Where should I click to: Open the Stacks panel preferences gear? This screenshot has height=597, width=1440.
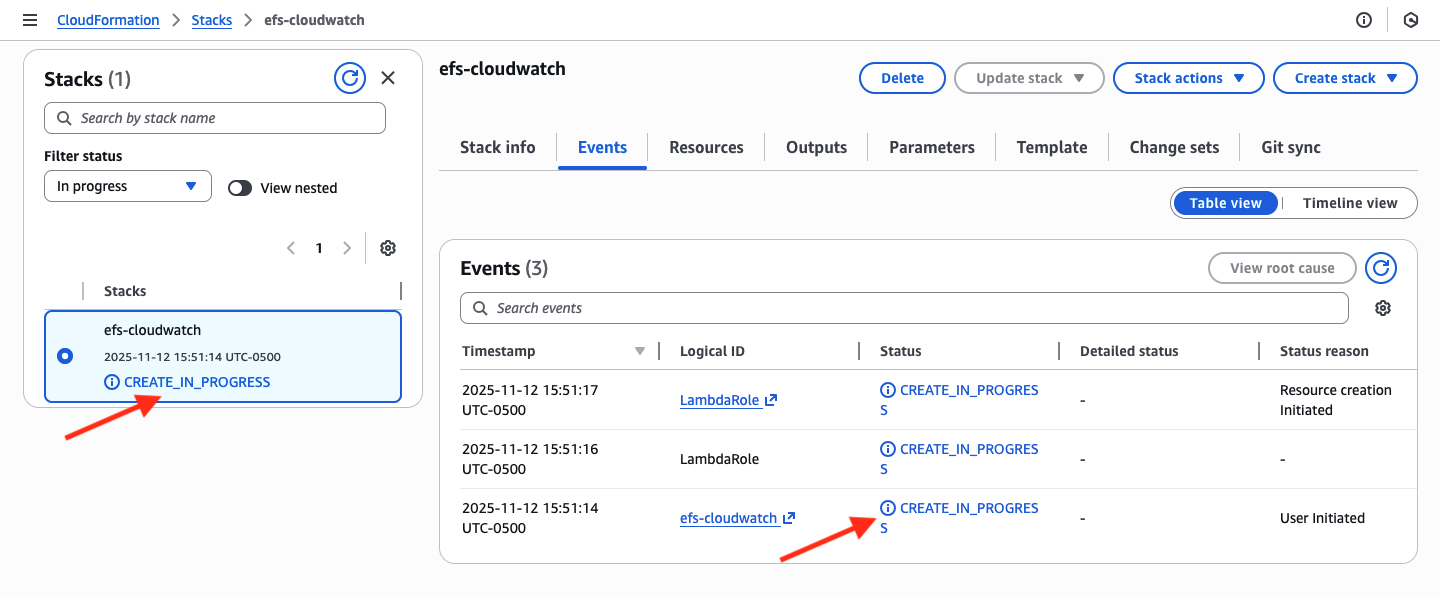point(388,247)
